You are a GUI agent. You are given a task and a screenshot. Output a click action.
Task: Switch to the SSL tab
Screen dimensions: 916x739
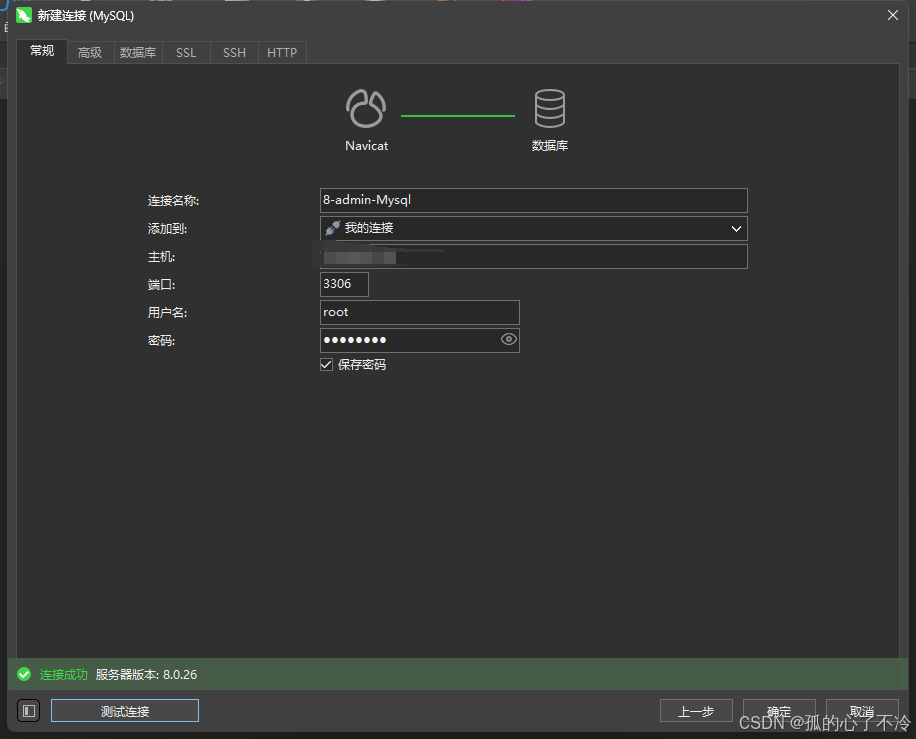pos(186,53)
